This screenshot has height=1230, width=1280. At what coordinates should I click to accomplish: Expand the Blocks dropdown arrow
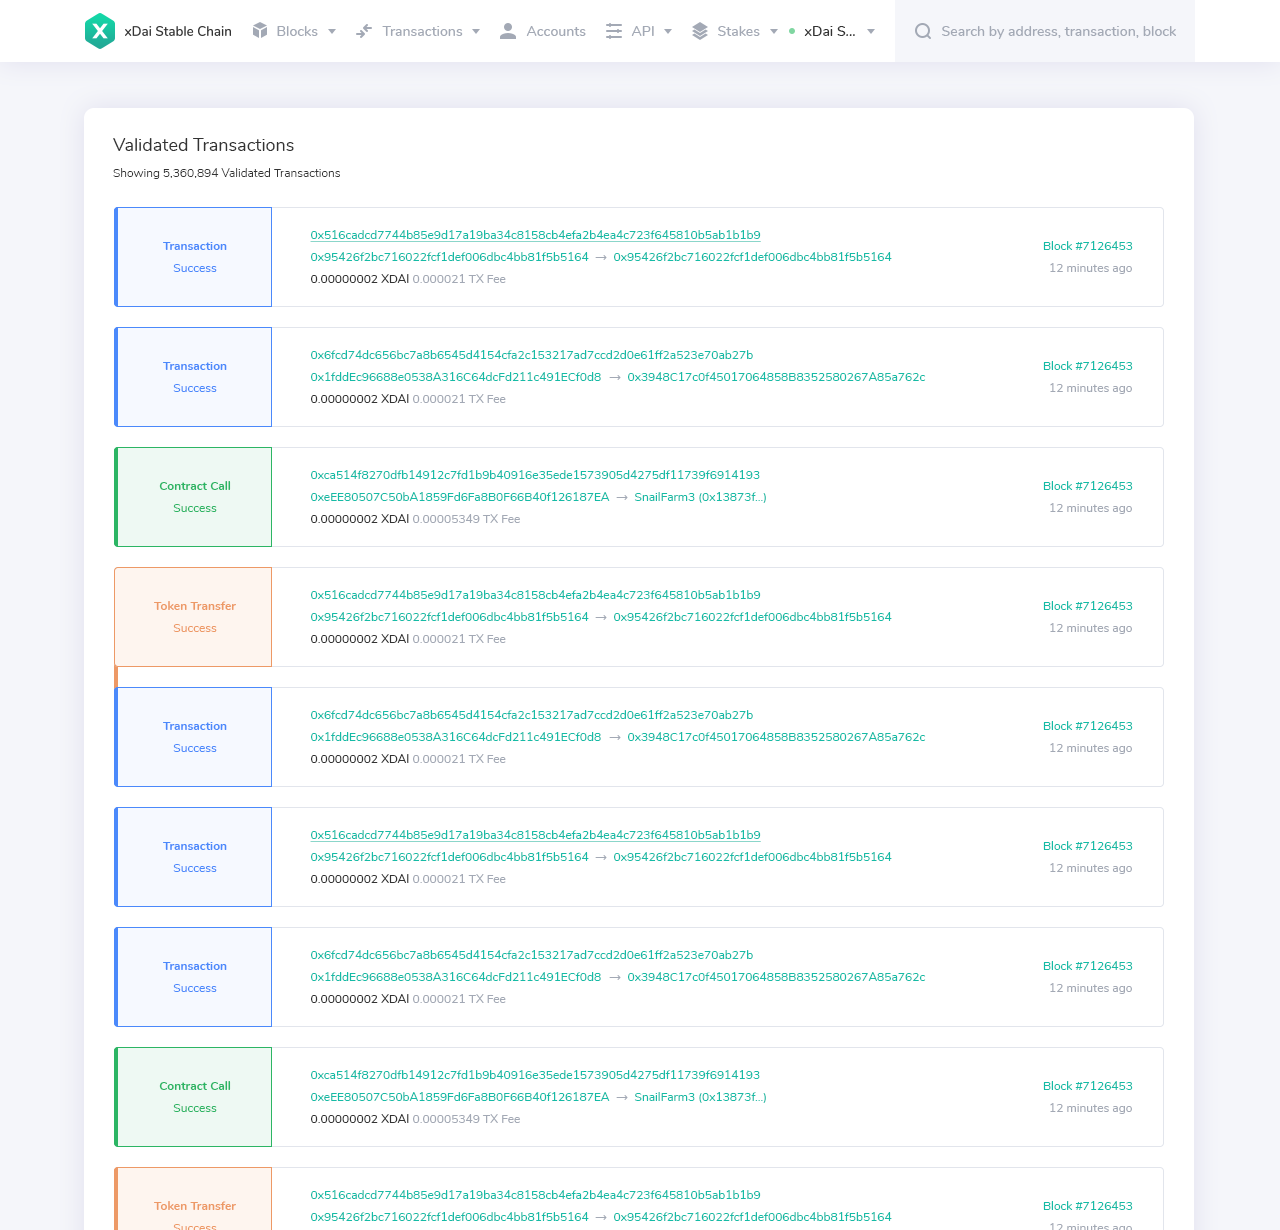[x=332, y=31]
